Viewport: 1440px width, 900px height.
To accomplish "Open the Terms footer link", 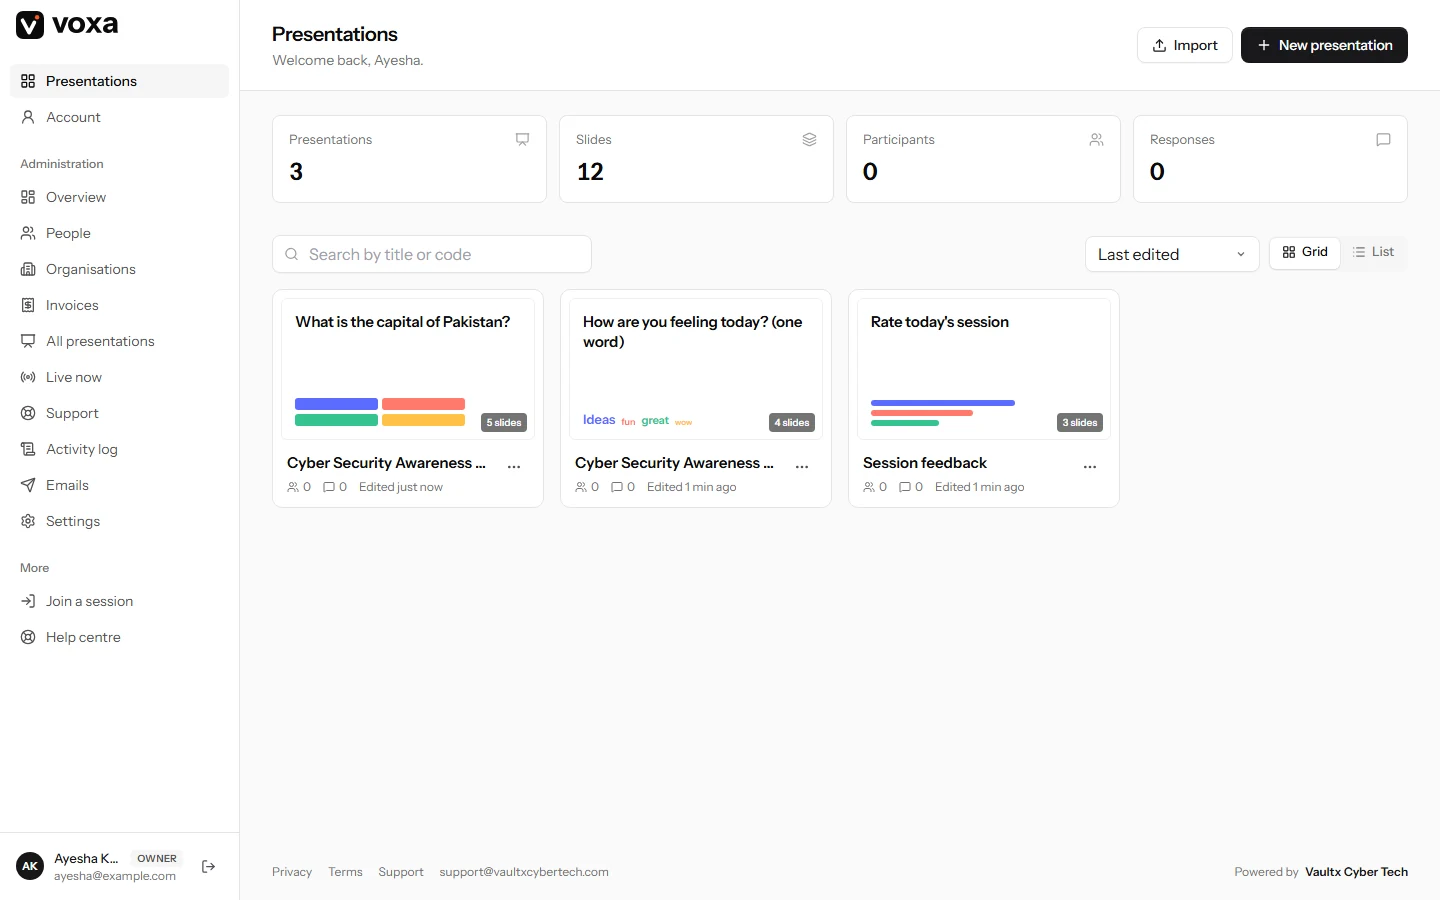I will pyautogui.click(x=345, y=872).
